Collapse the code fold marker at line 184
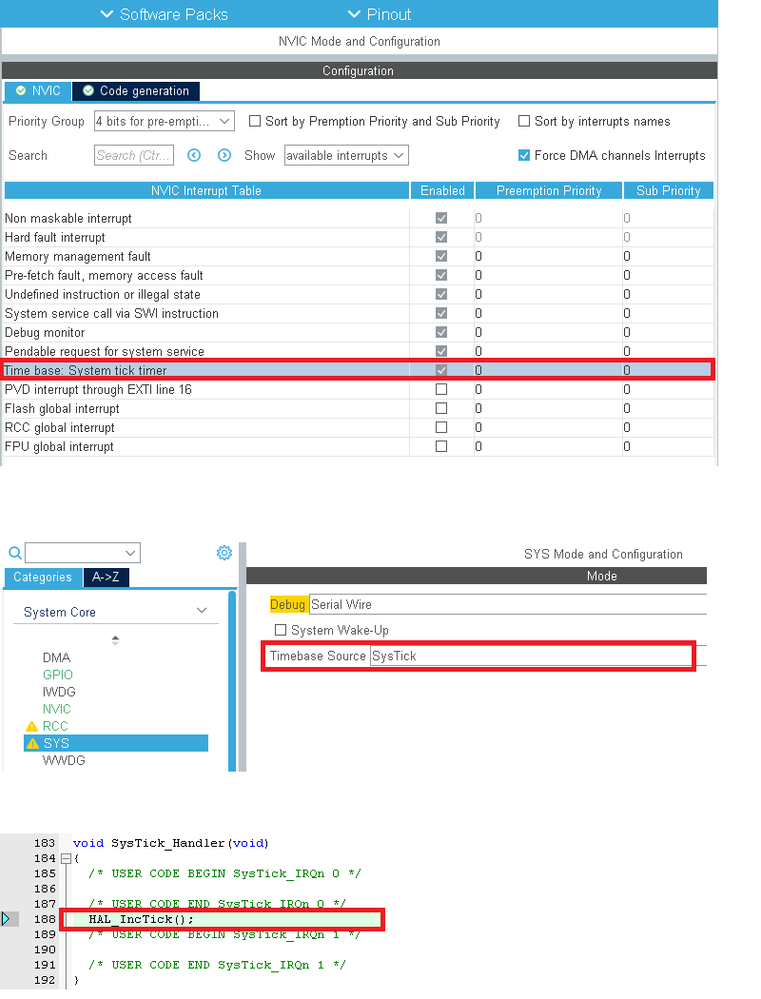The width and height of the screenshot is (761, 999). coord(66,858)
